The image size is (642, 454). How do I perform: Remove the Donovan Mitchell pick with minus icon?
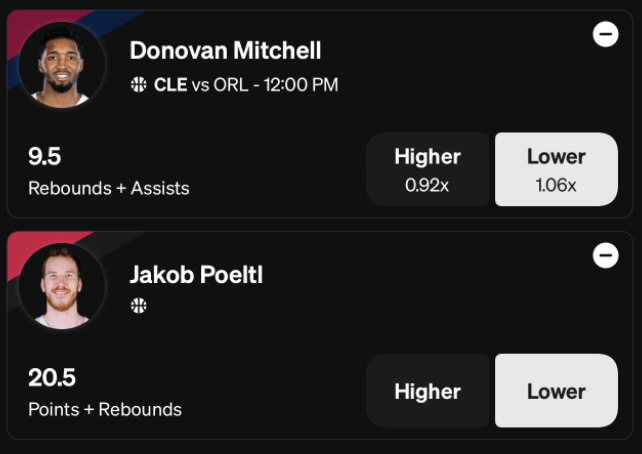tap(606, 34)
